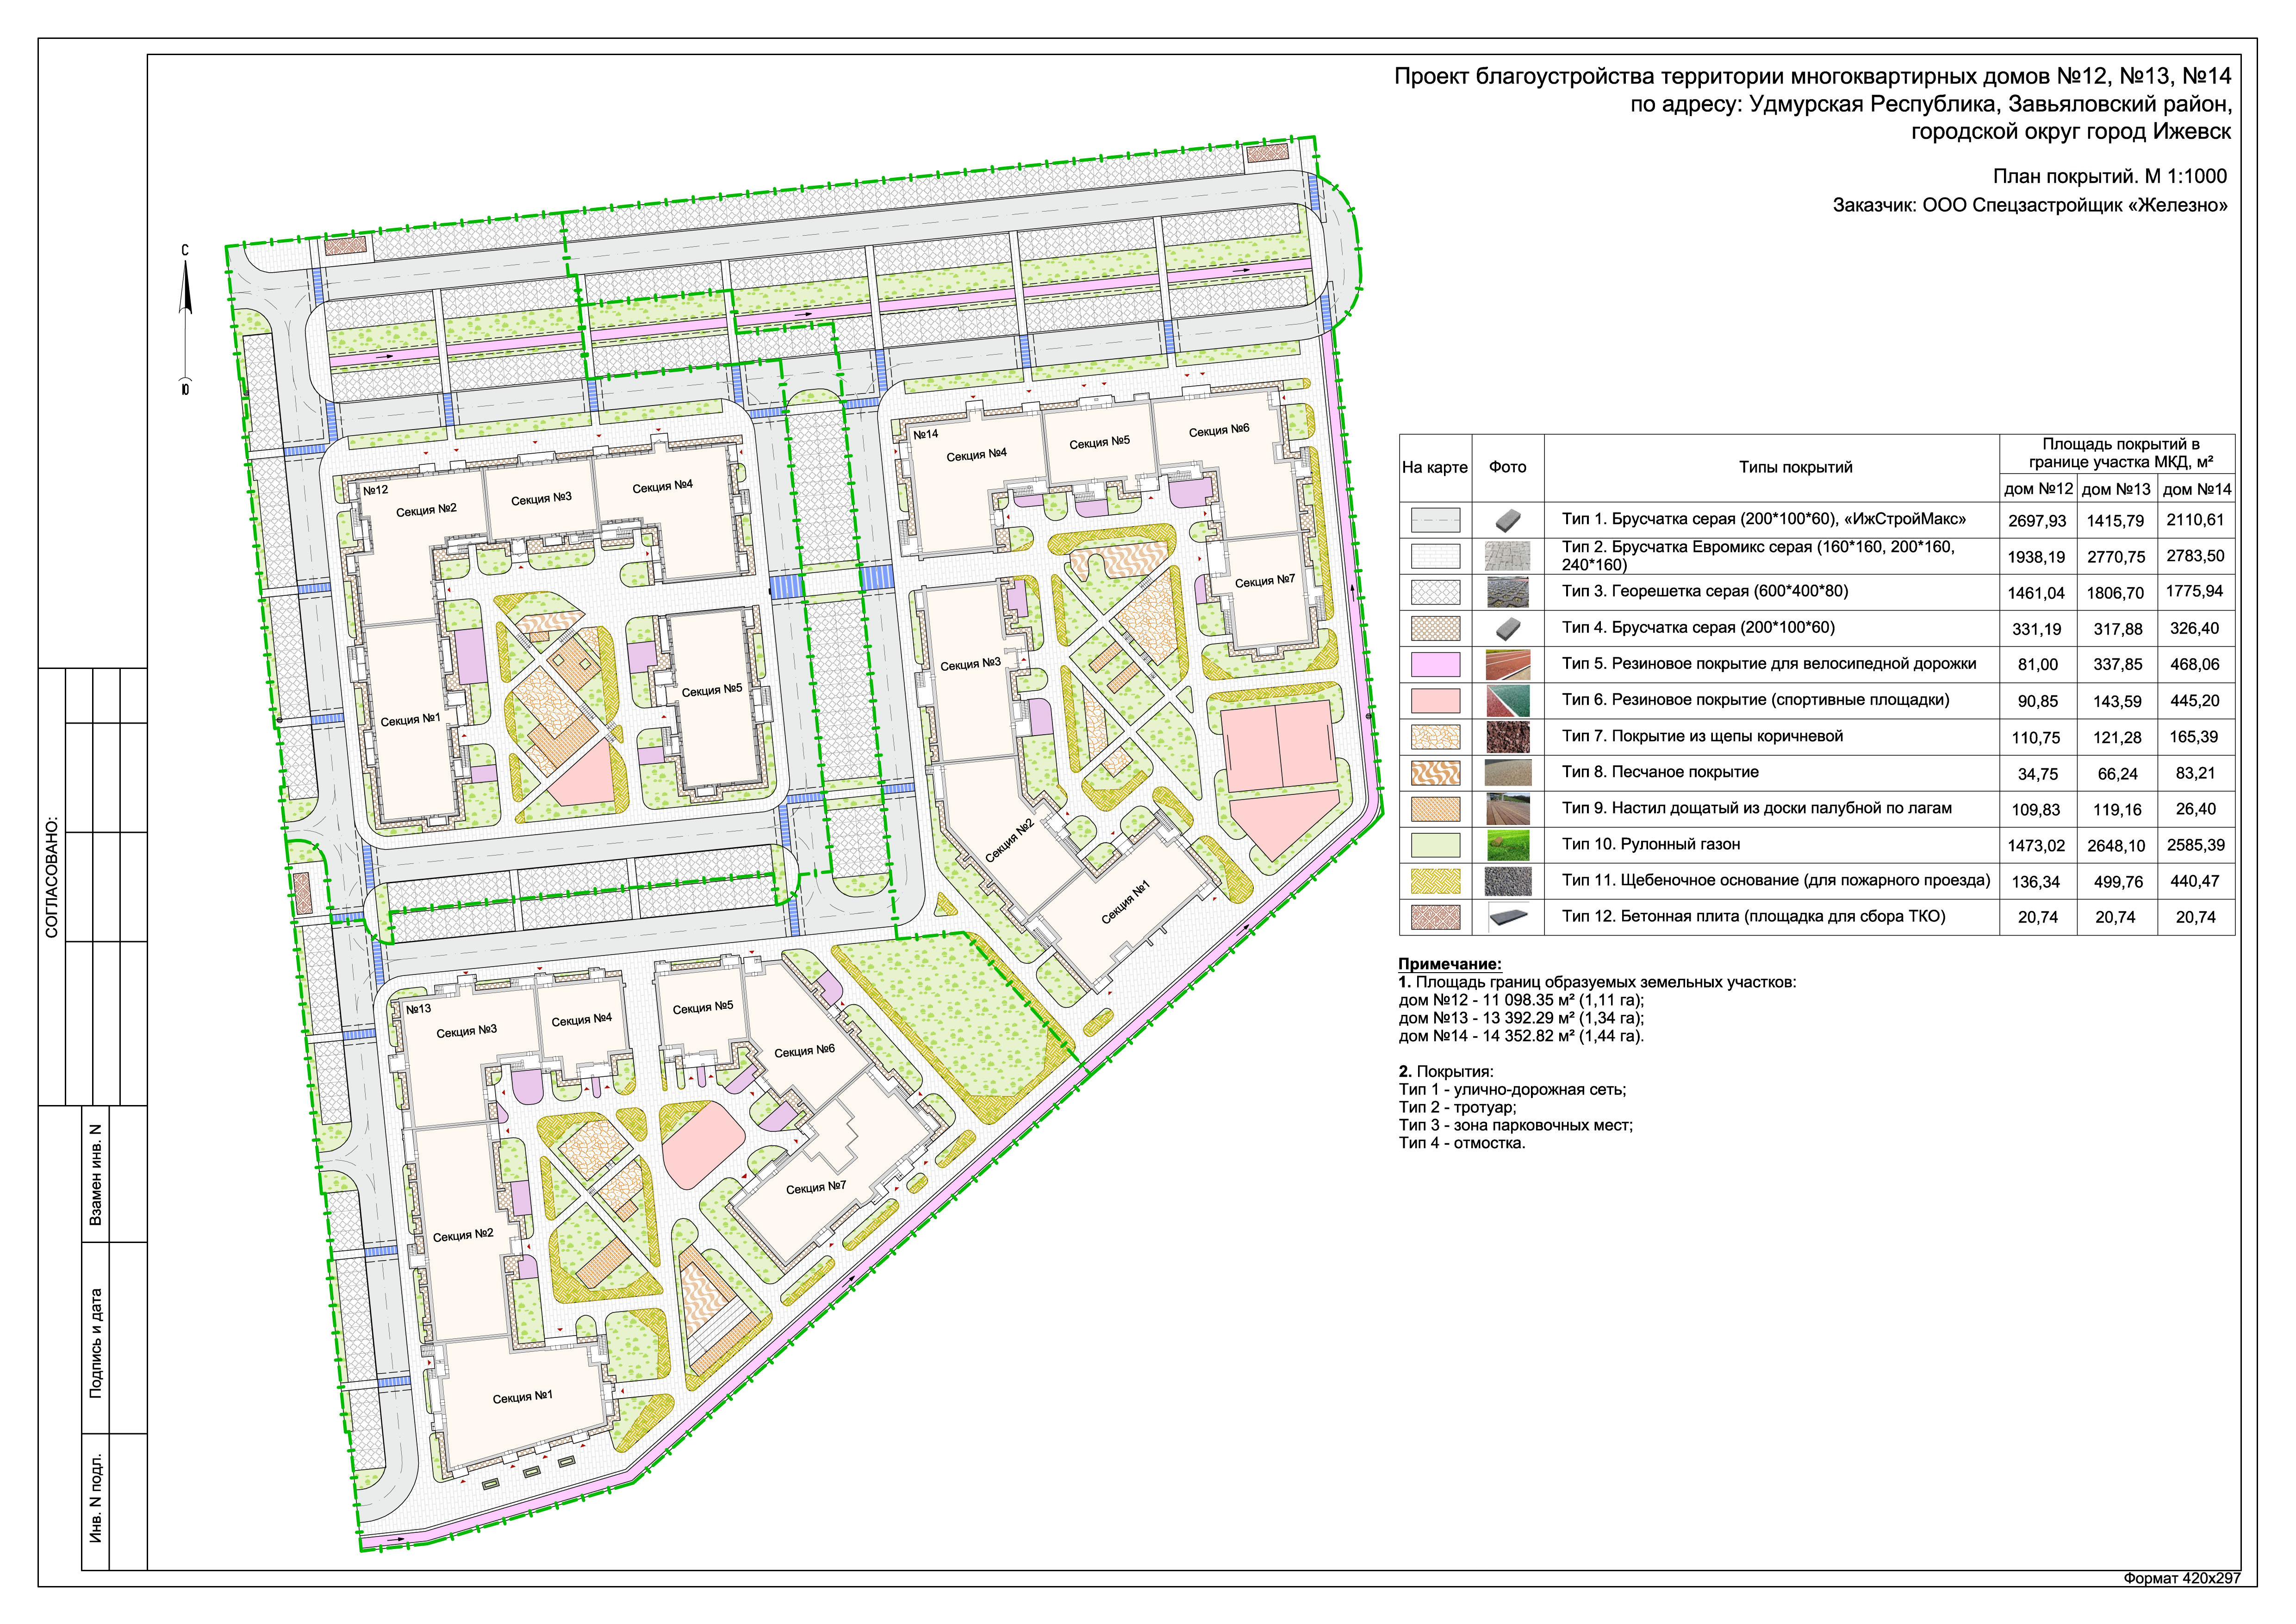Select 'Секция №7' of house №13
The height and width of the screenshot is (1624, 2296).
pyautogui.click(x=816, y=1188)
